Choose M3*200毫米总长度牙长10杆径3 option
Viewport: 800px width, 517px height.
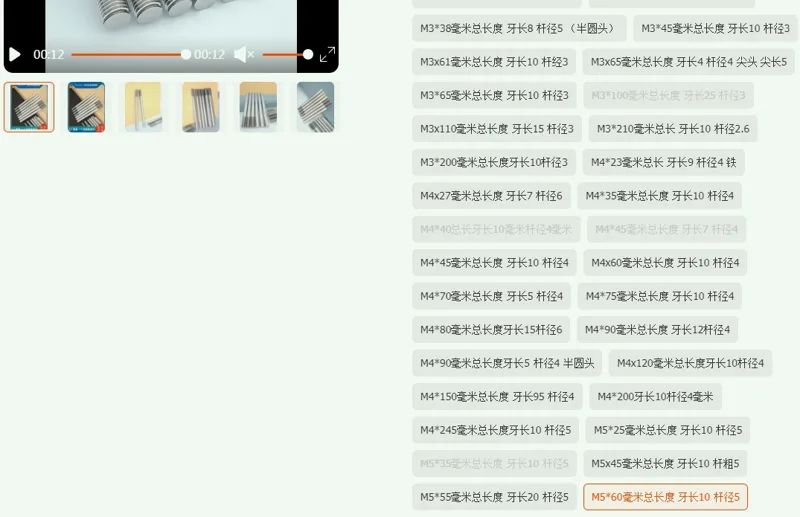click(494, 162)
